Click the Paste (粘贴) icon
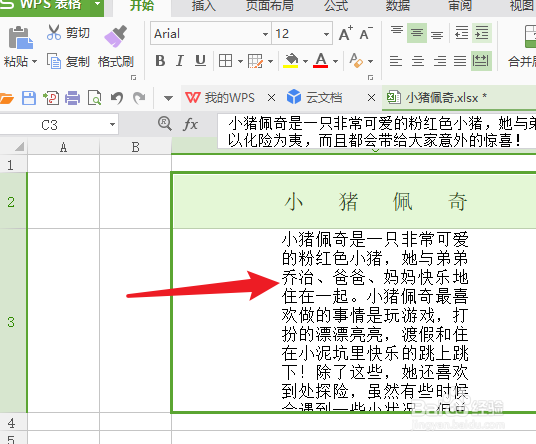Viewport: 536px width, 444px height. (21, 38)
